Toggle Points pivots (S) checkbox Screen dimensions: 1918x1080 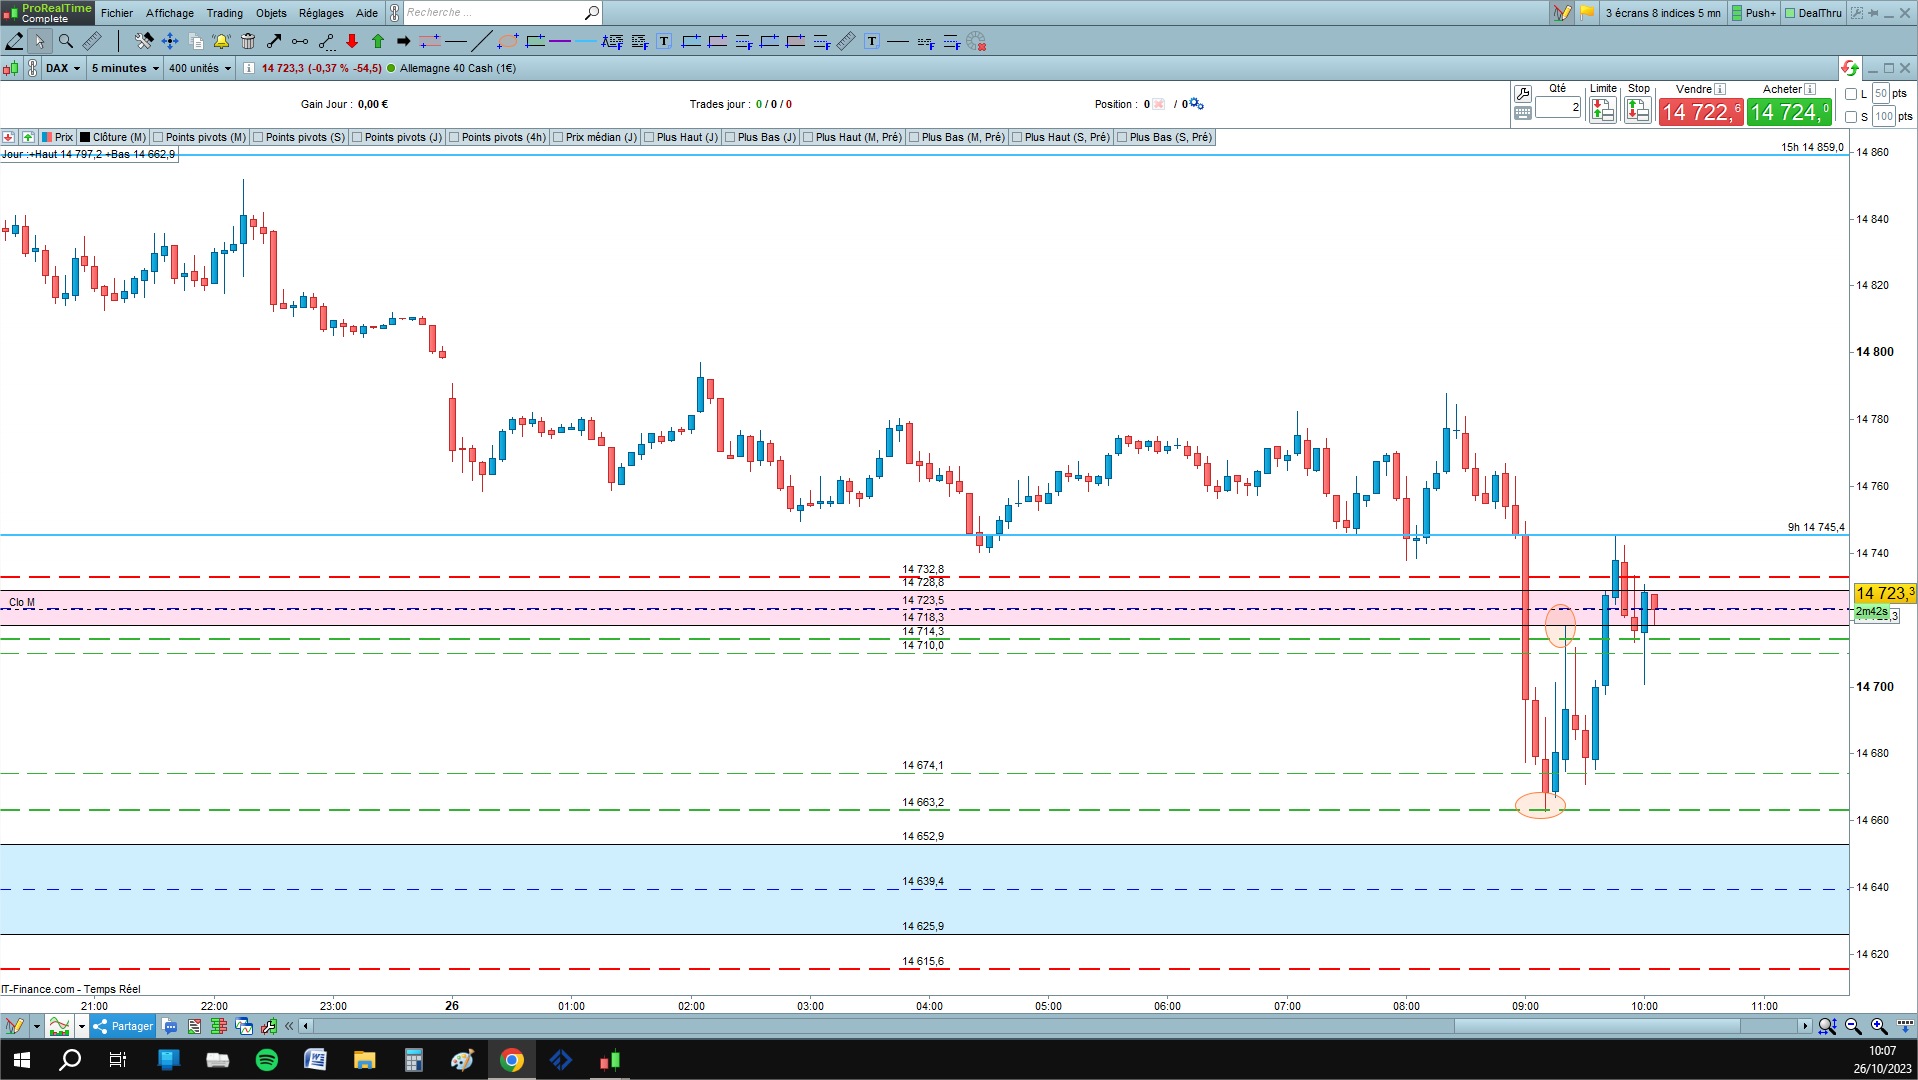(x=258, y=137)
